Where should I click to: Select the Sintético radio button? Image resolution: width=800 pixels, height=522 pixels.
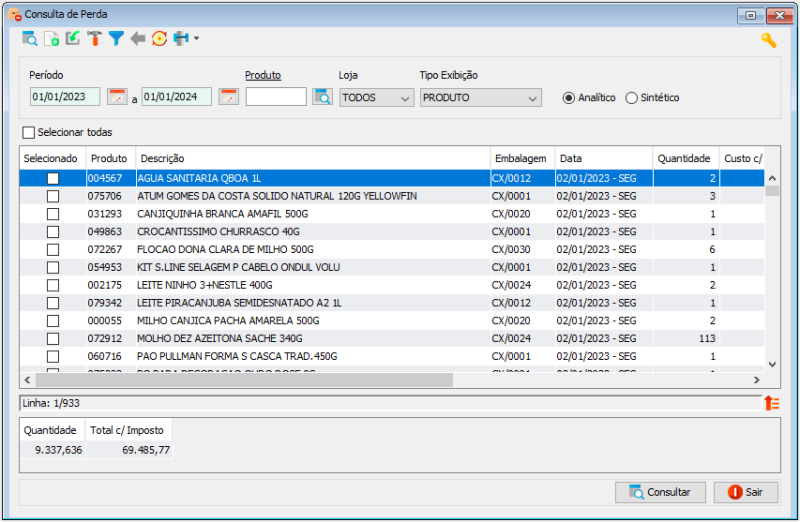(631, 98)
